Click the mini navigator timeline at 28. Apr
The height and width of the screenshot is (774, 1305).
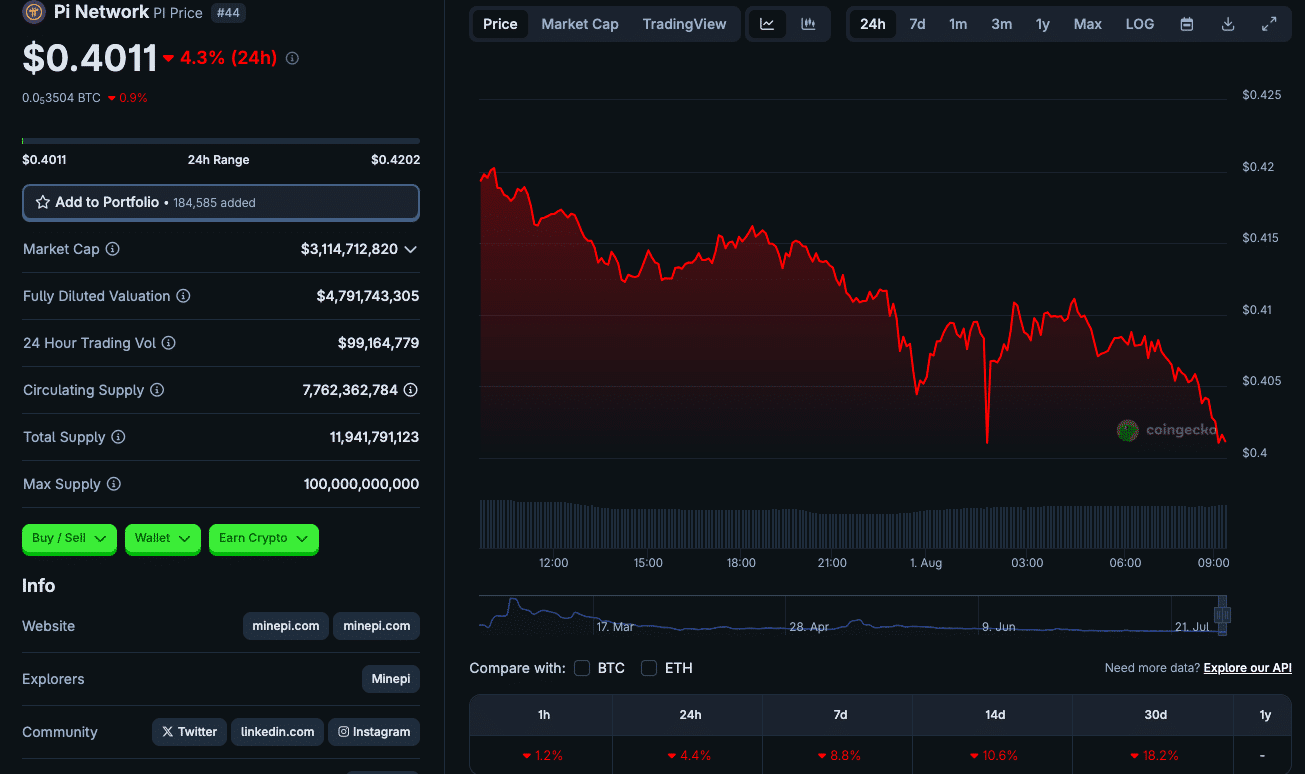pos(809,627)
